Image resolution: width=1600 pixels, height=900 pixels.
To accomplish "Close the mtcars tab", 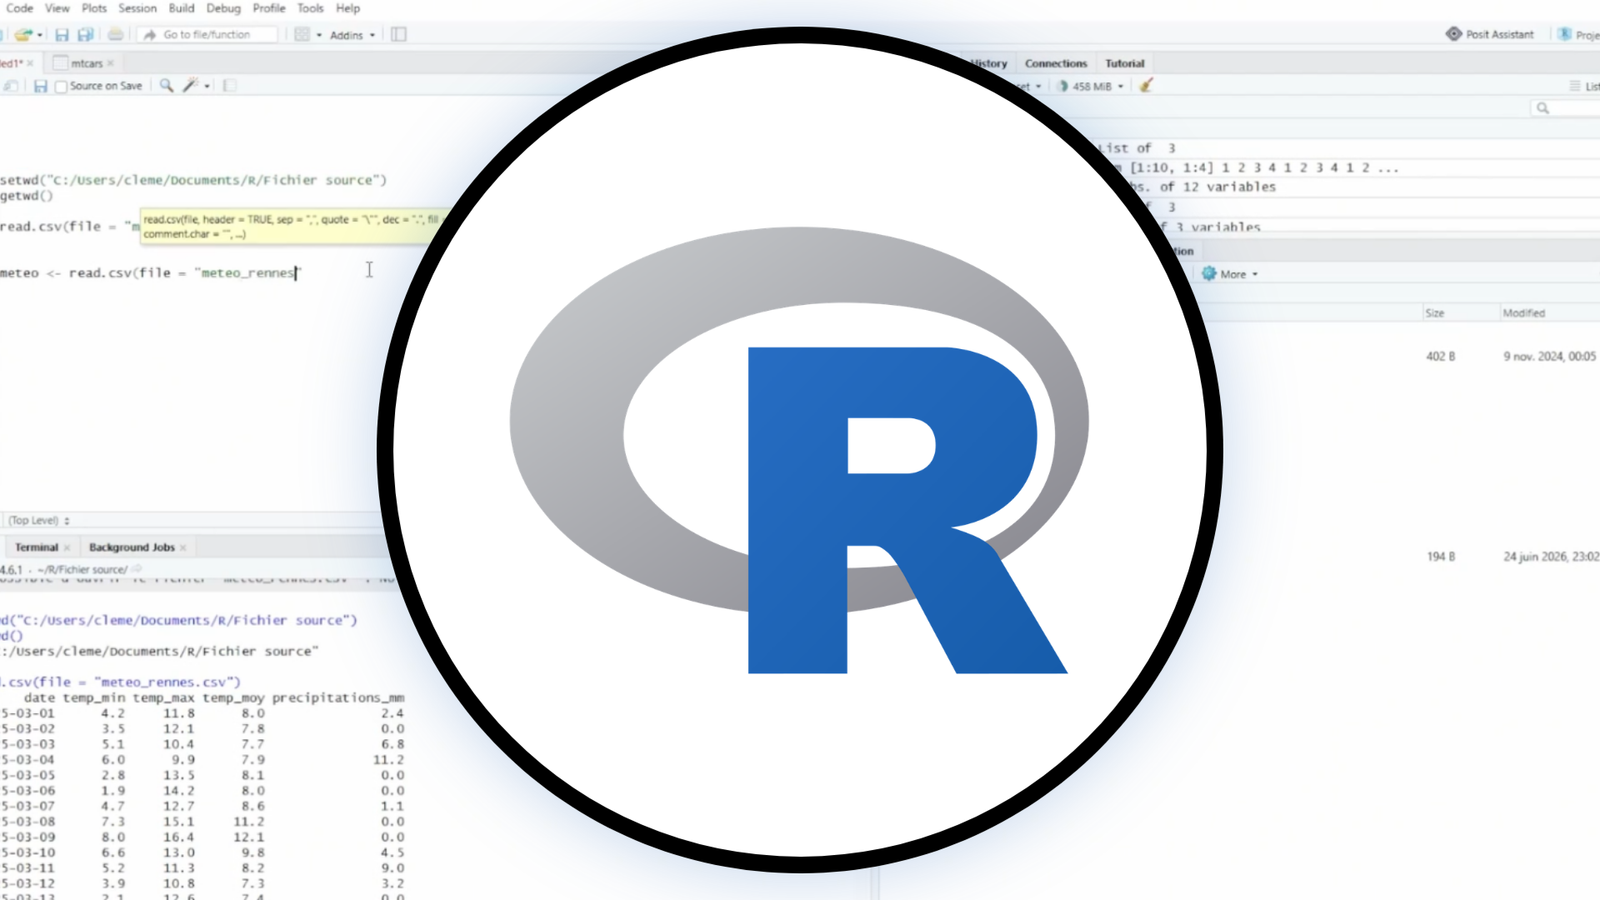I will tap(111, 63).
